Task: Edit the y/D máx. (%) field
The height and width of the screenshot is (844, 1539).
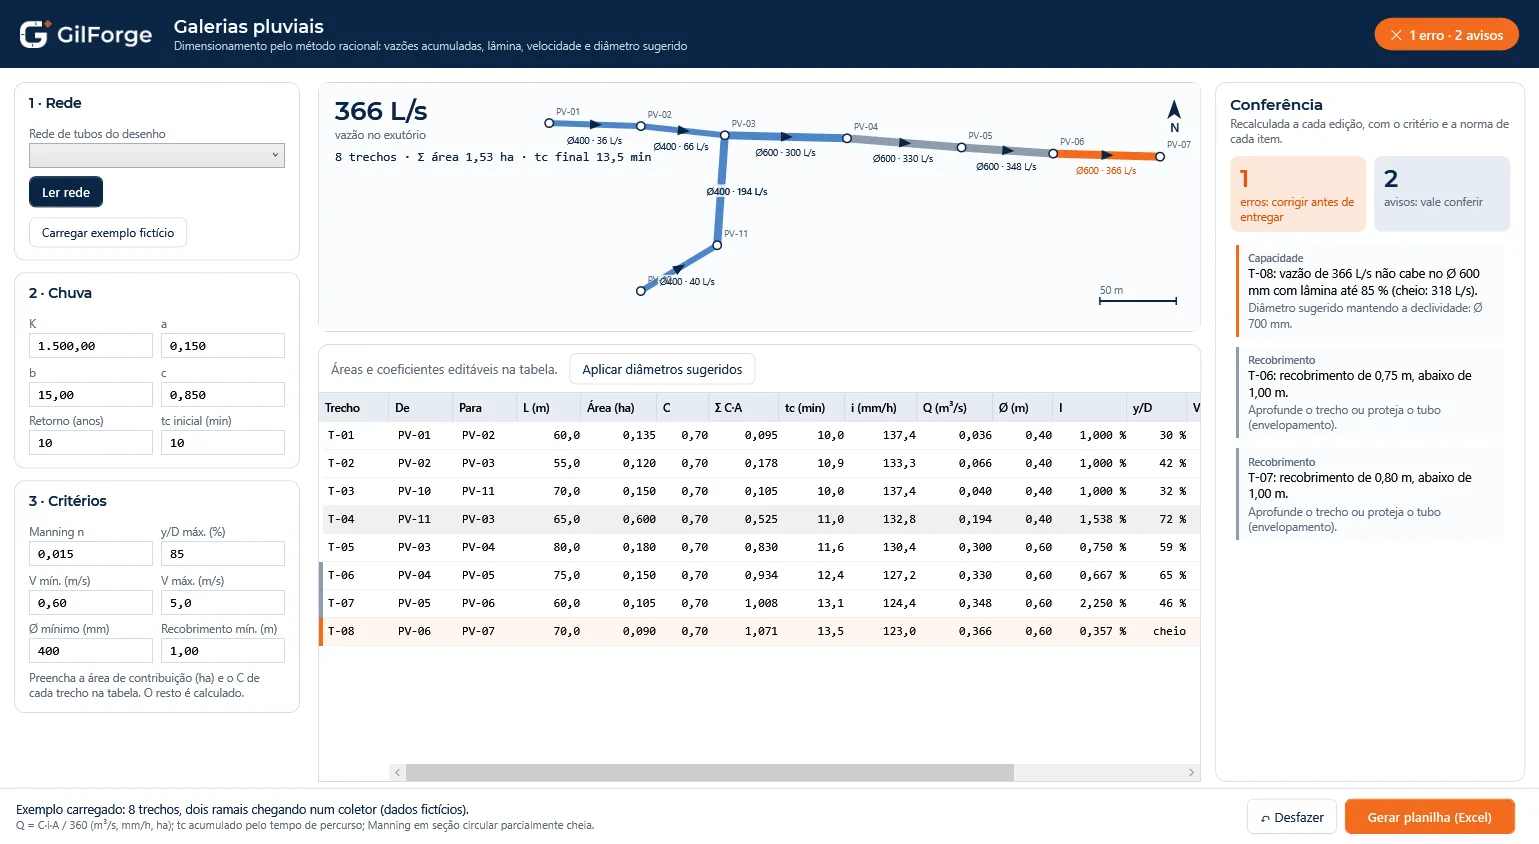Action: 223,554
